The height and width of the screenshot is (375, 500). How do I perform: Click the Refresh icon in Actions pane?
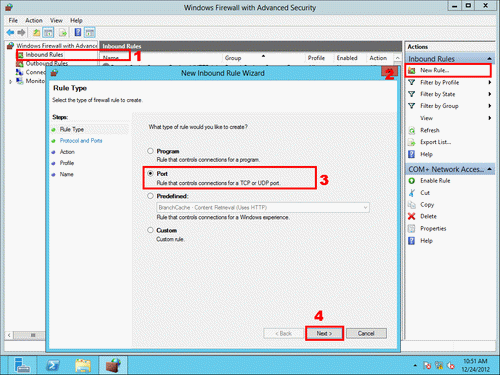412,130
